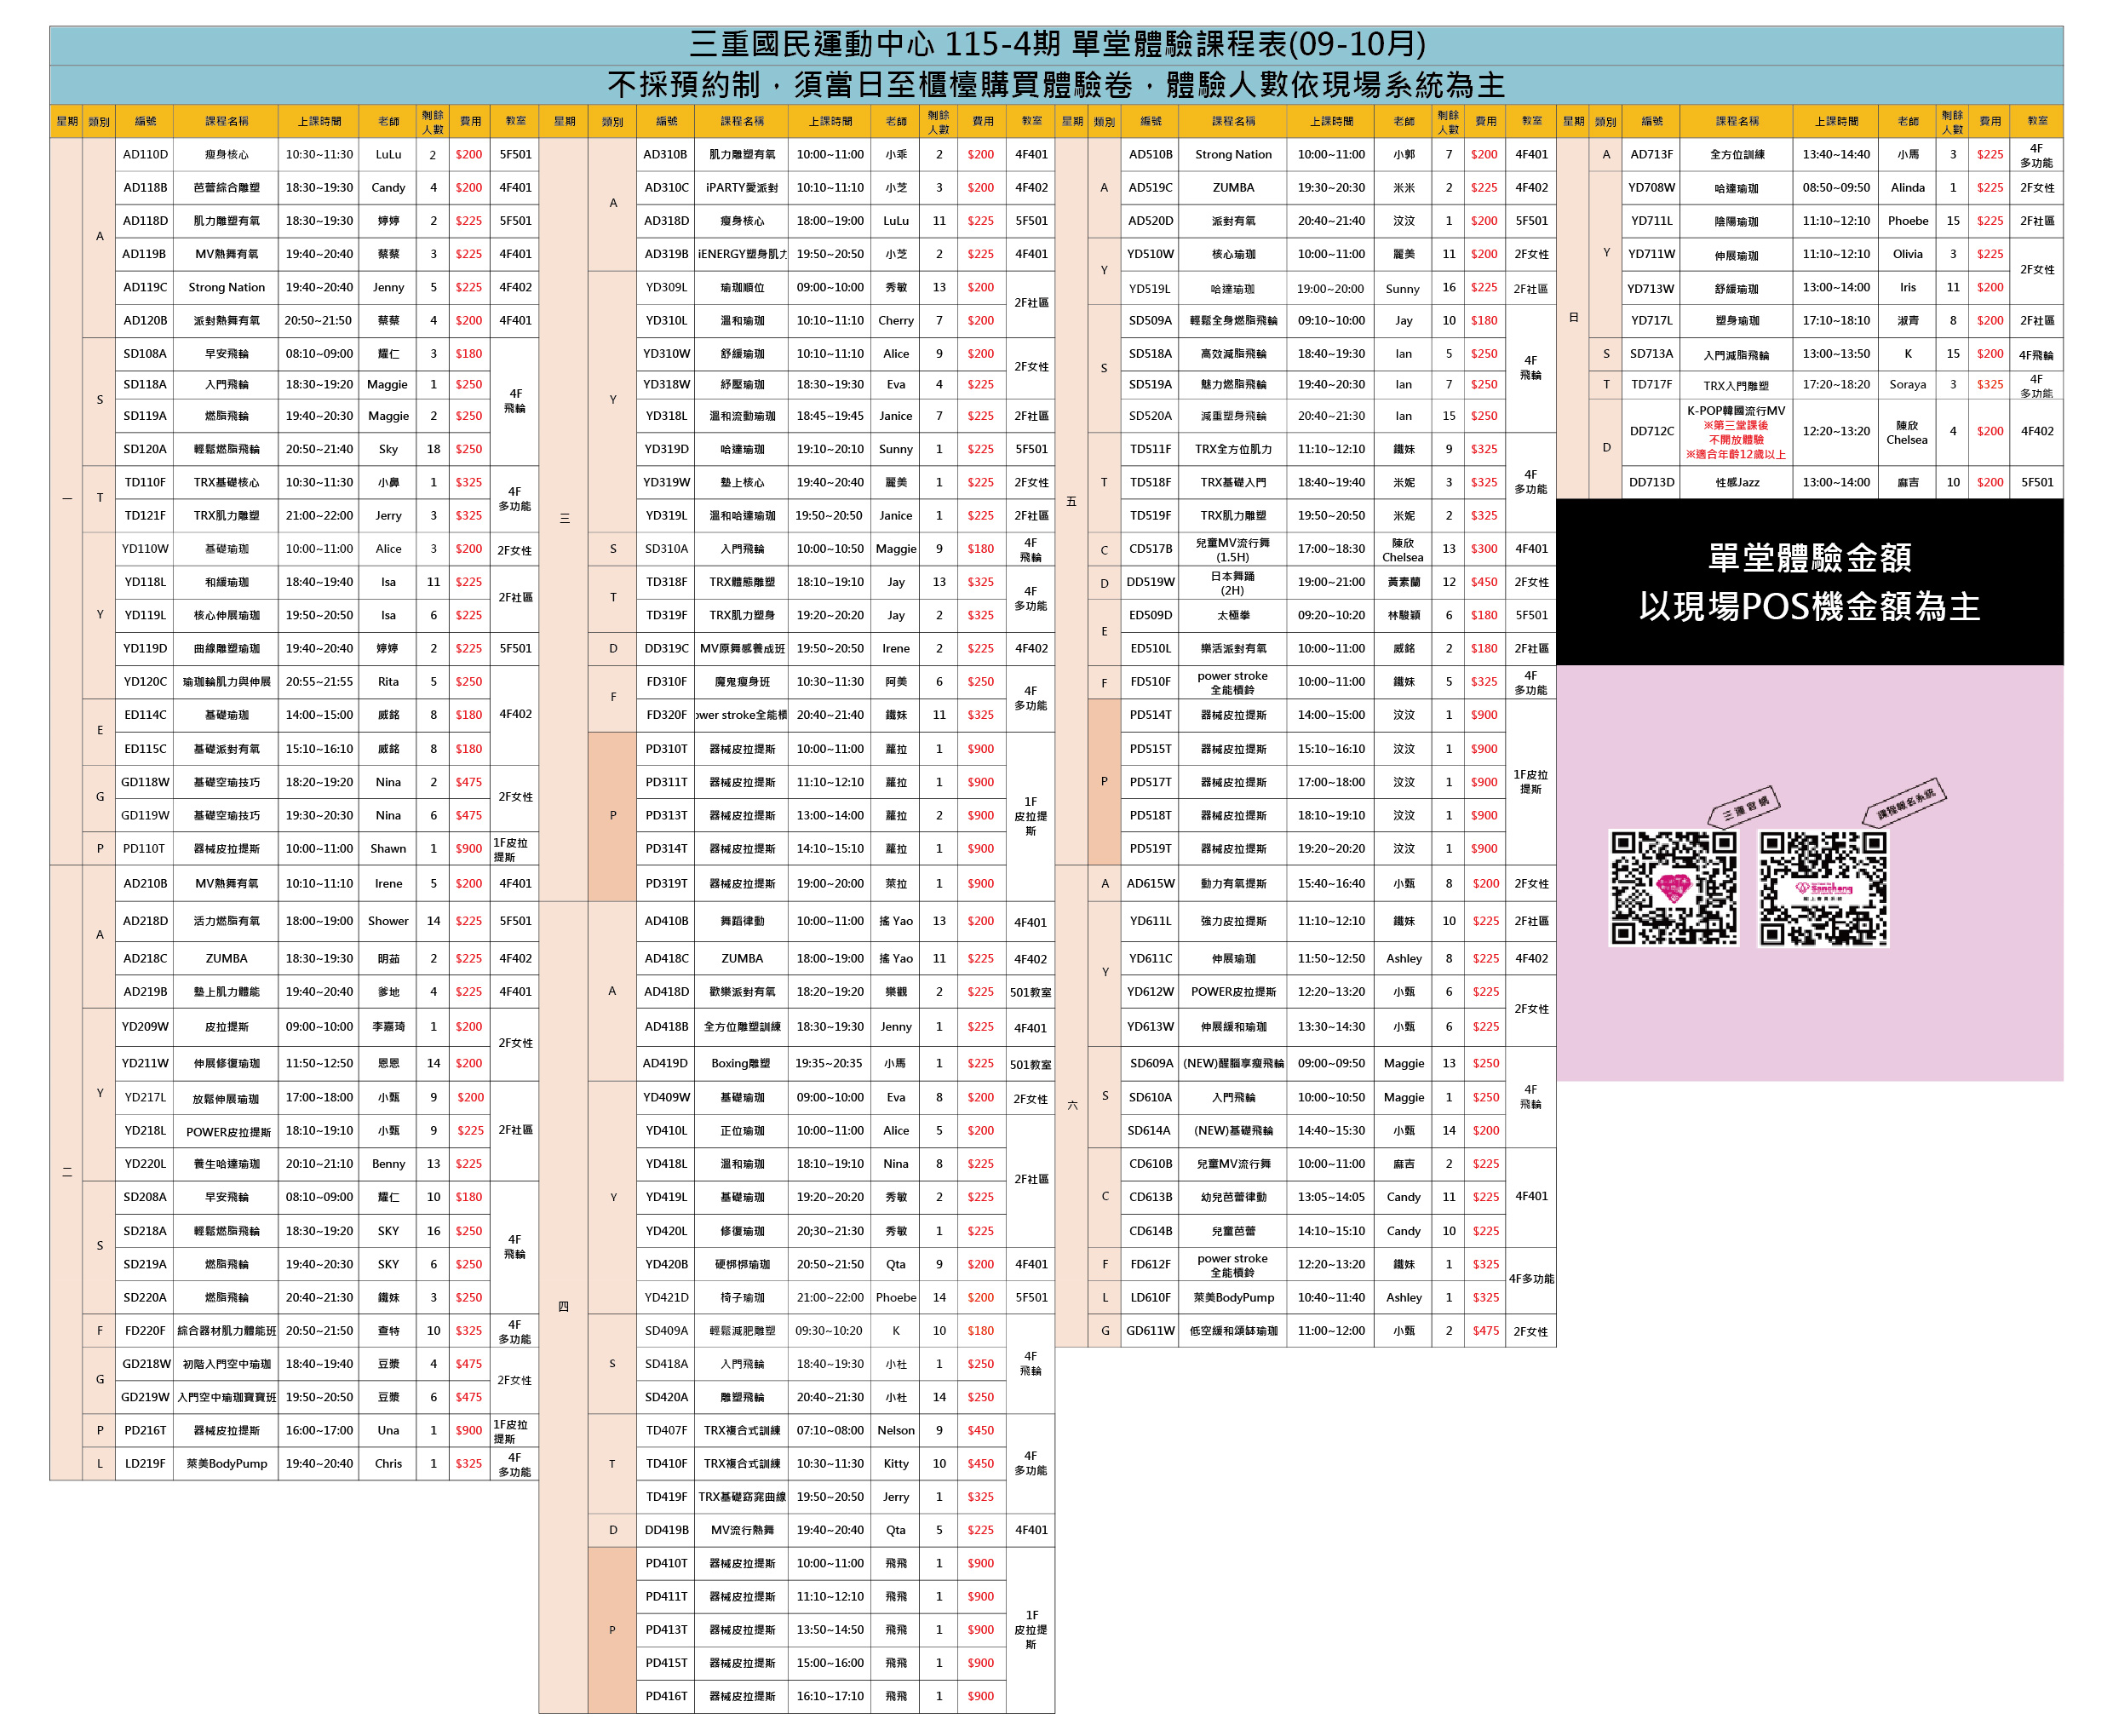Select course code AD419D Boxing雕塑
The height and width of the screenshot is (1736, 2113).
[x=666, y=1064]
